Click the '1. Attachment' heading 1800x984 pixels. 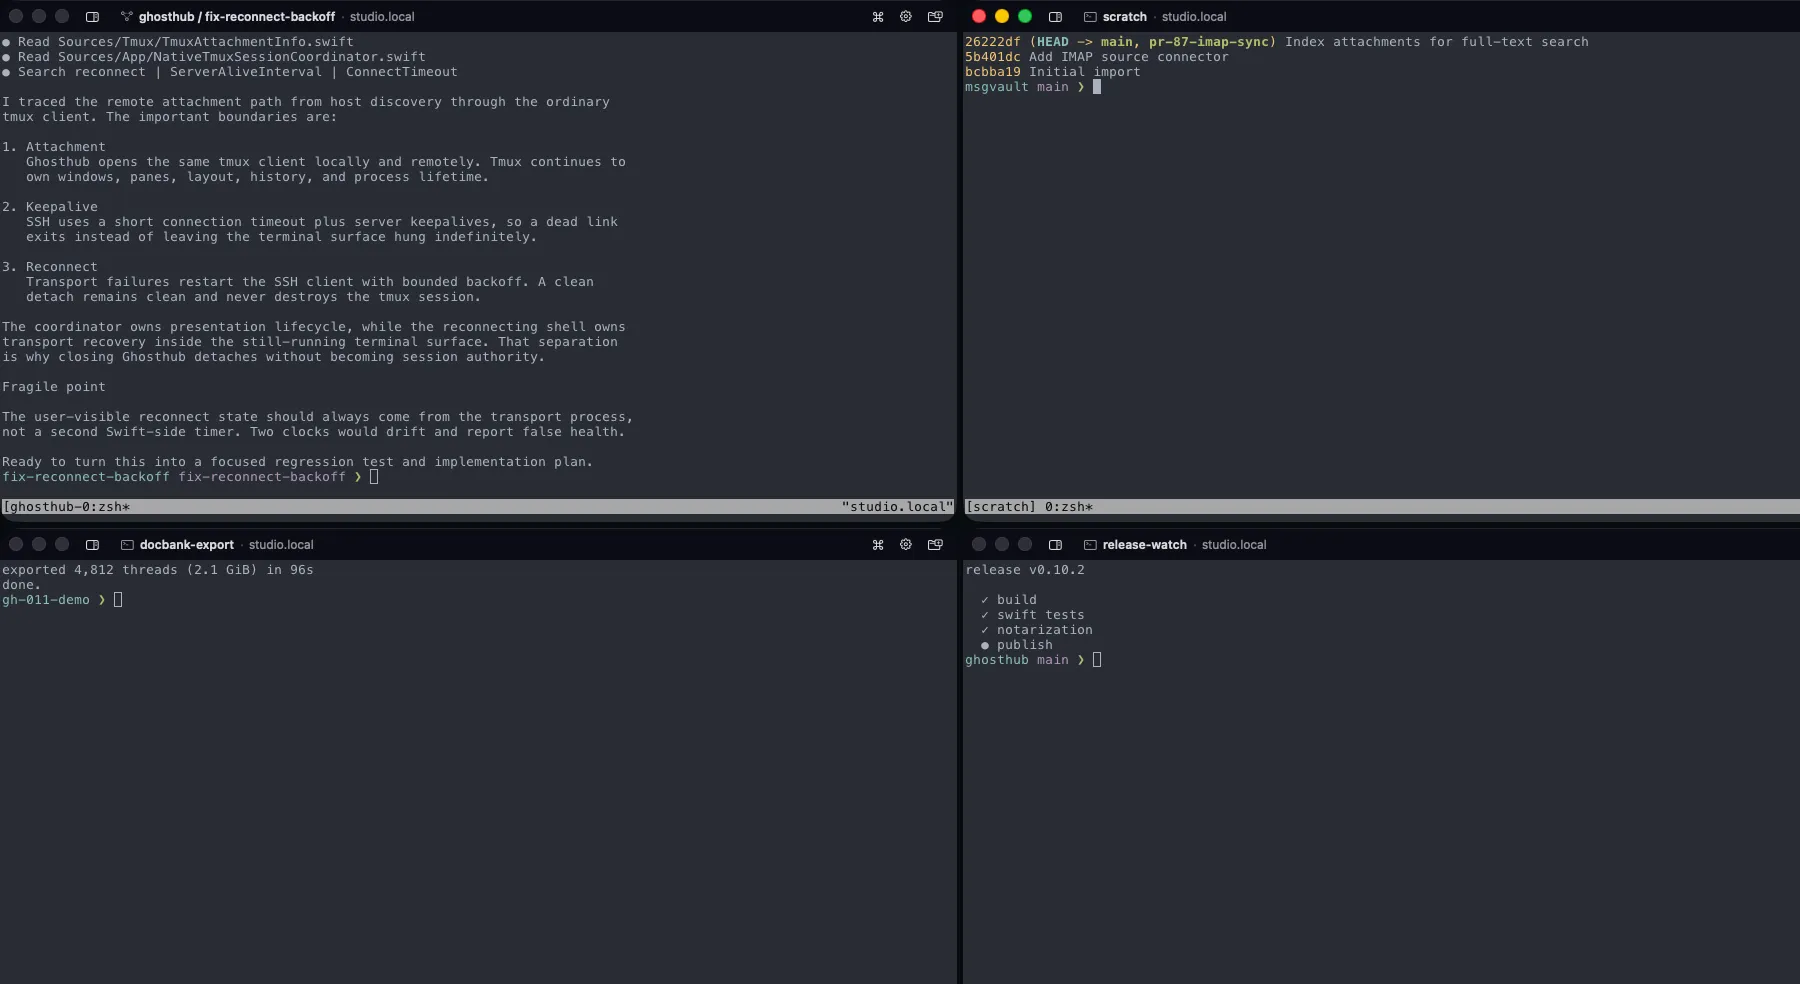54,147
